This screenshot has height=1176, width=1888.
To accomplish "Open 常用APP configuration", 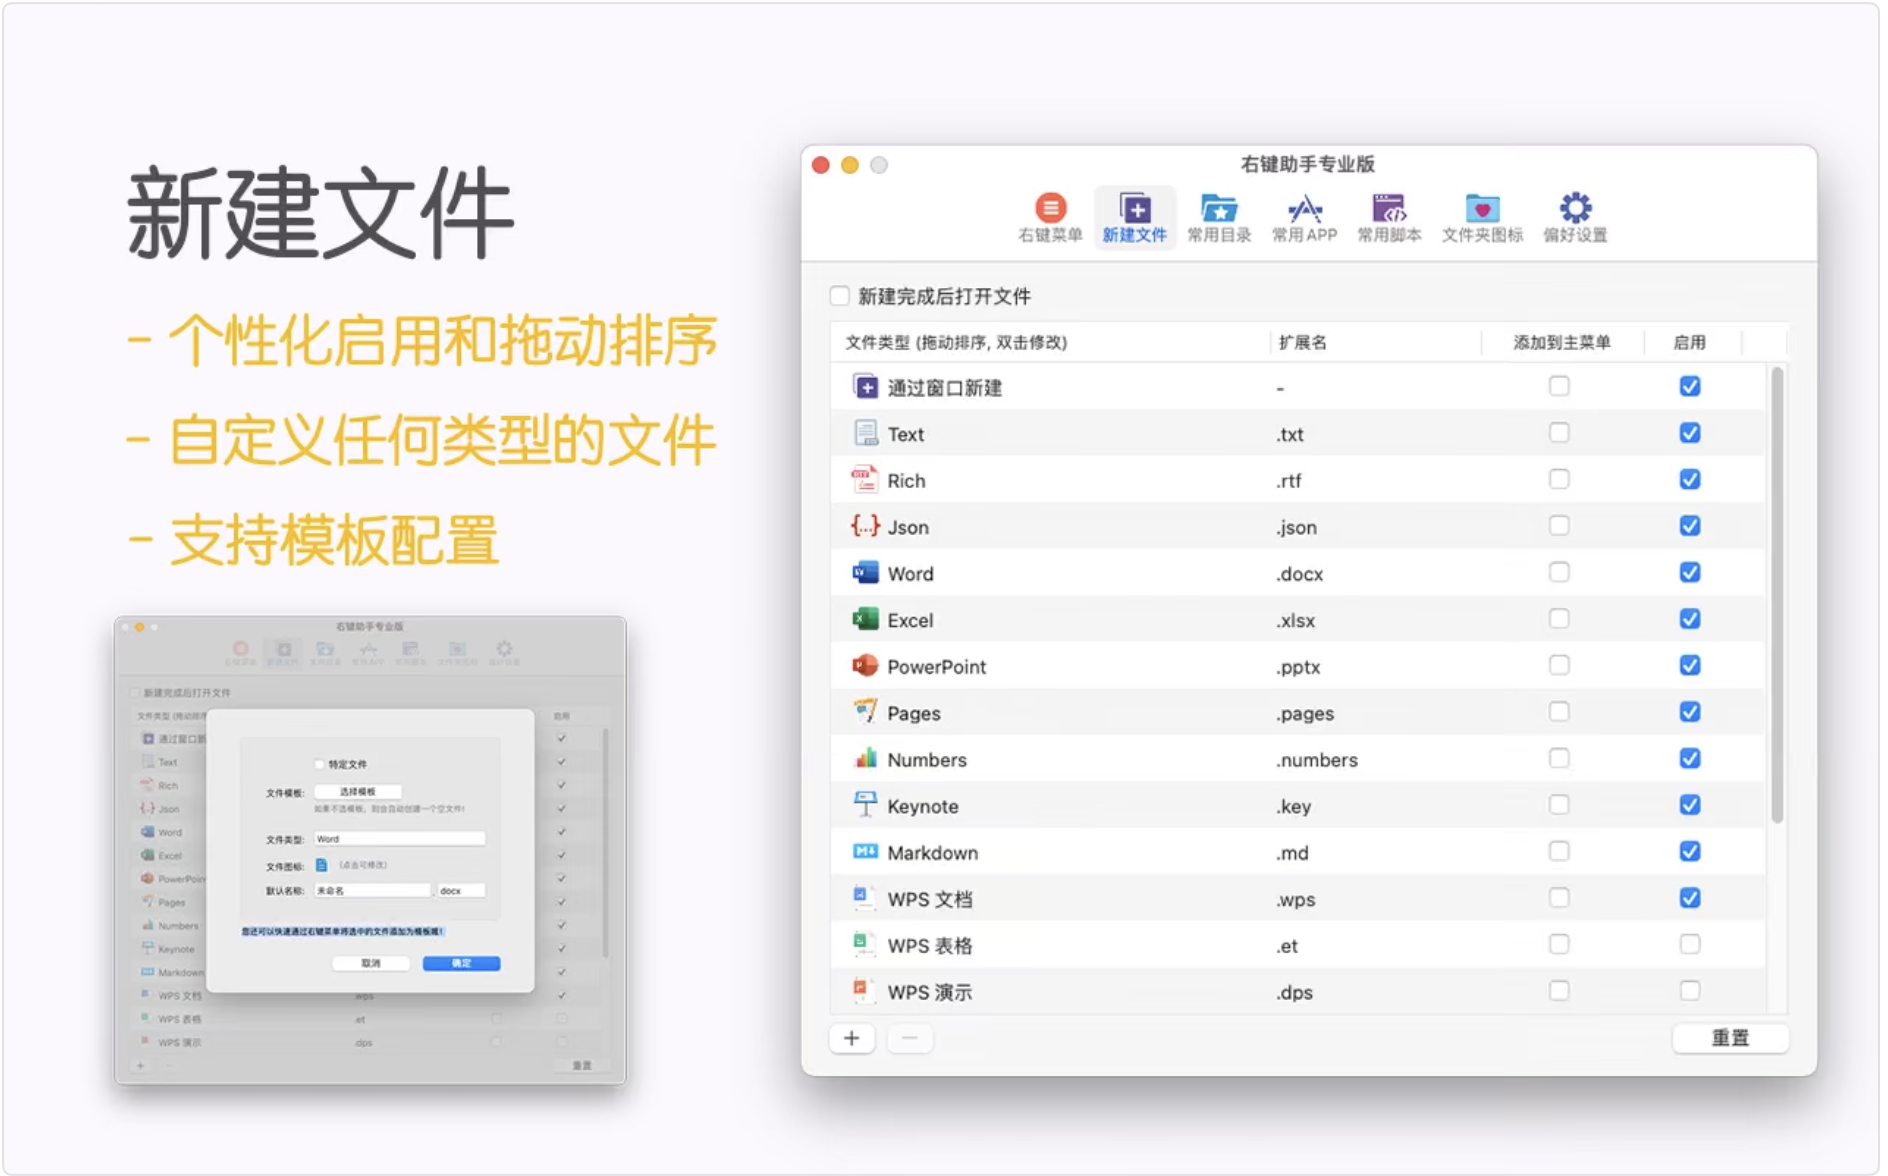I will (x=1303, y=215).
